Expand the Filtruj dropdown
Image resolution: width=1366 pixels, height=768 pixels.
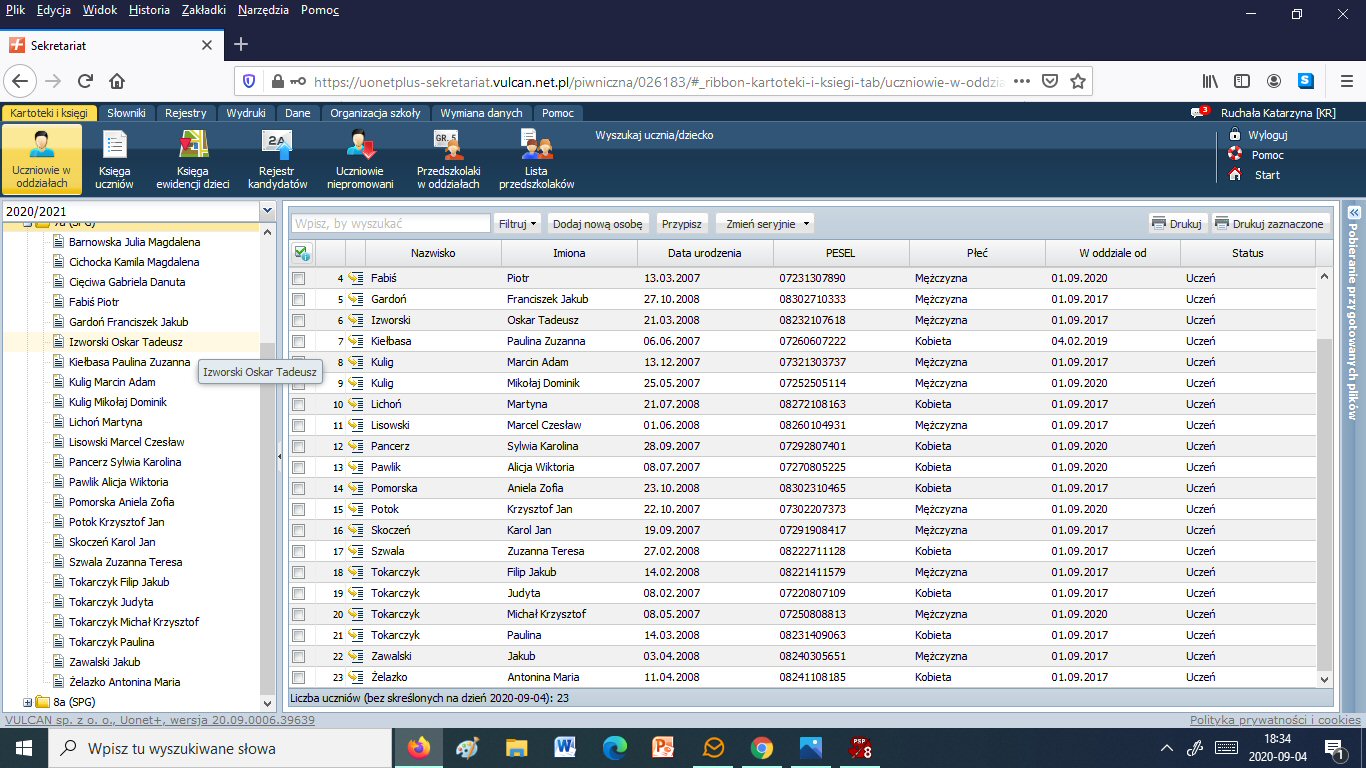[x=518, y=224]
